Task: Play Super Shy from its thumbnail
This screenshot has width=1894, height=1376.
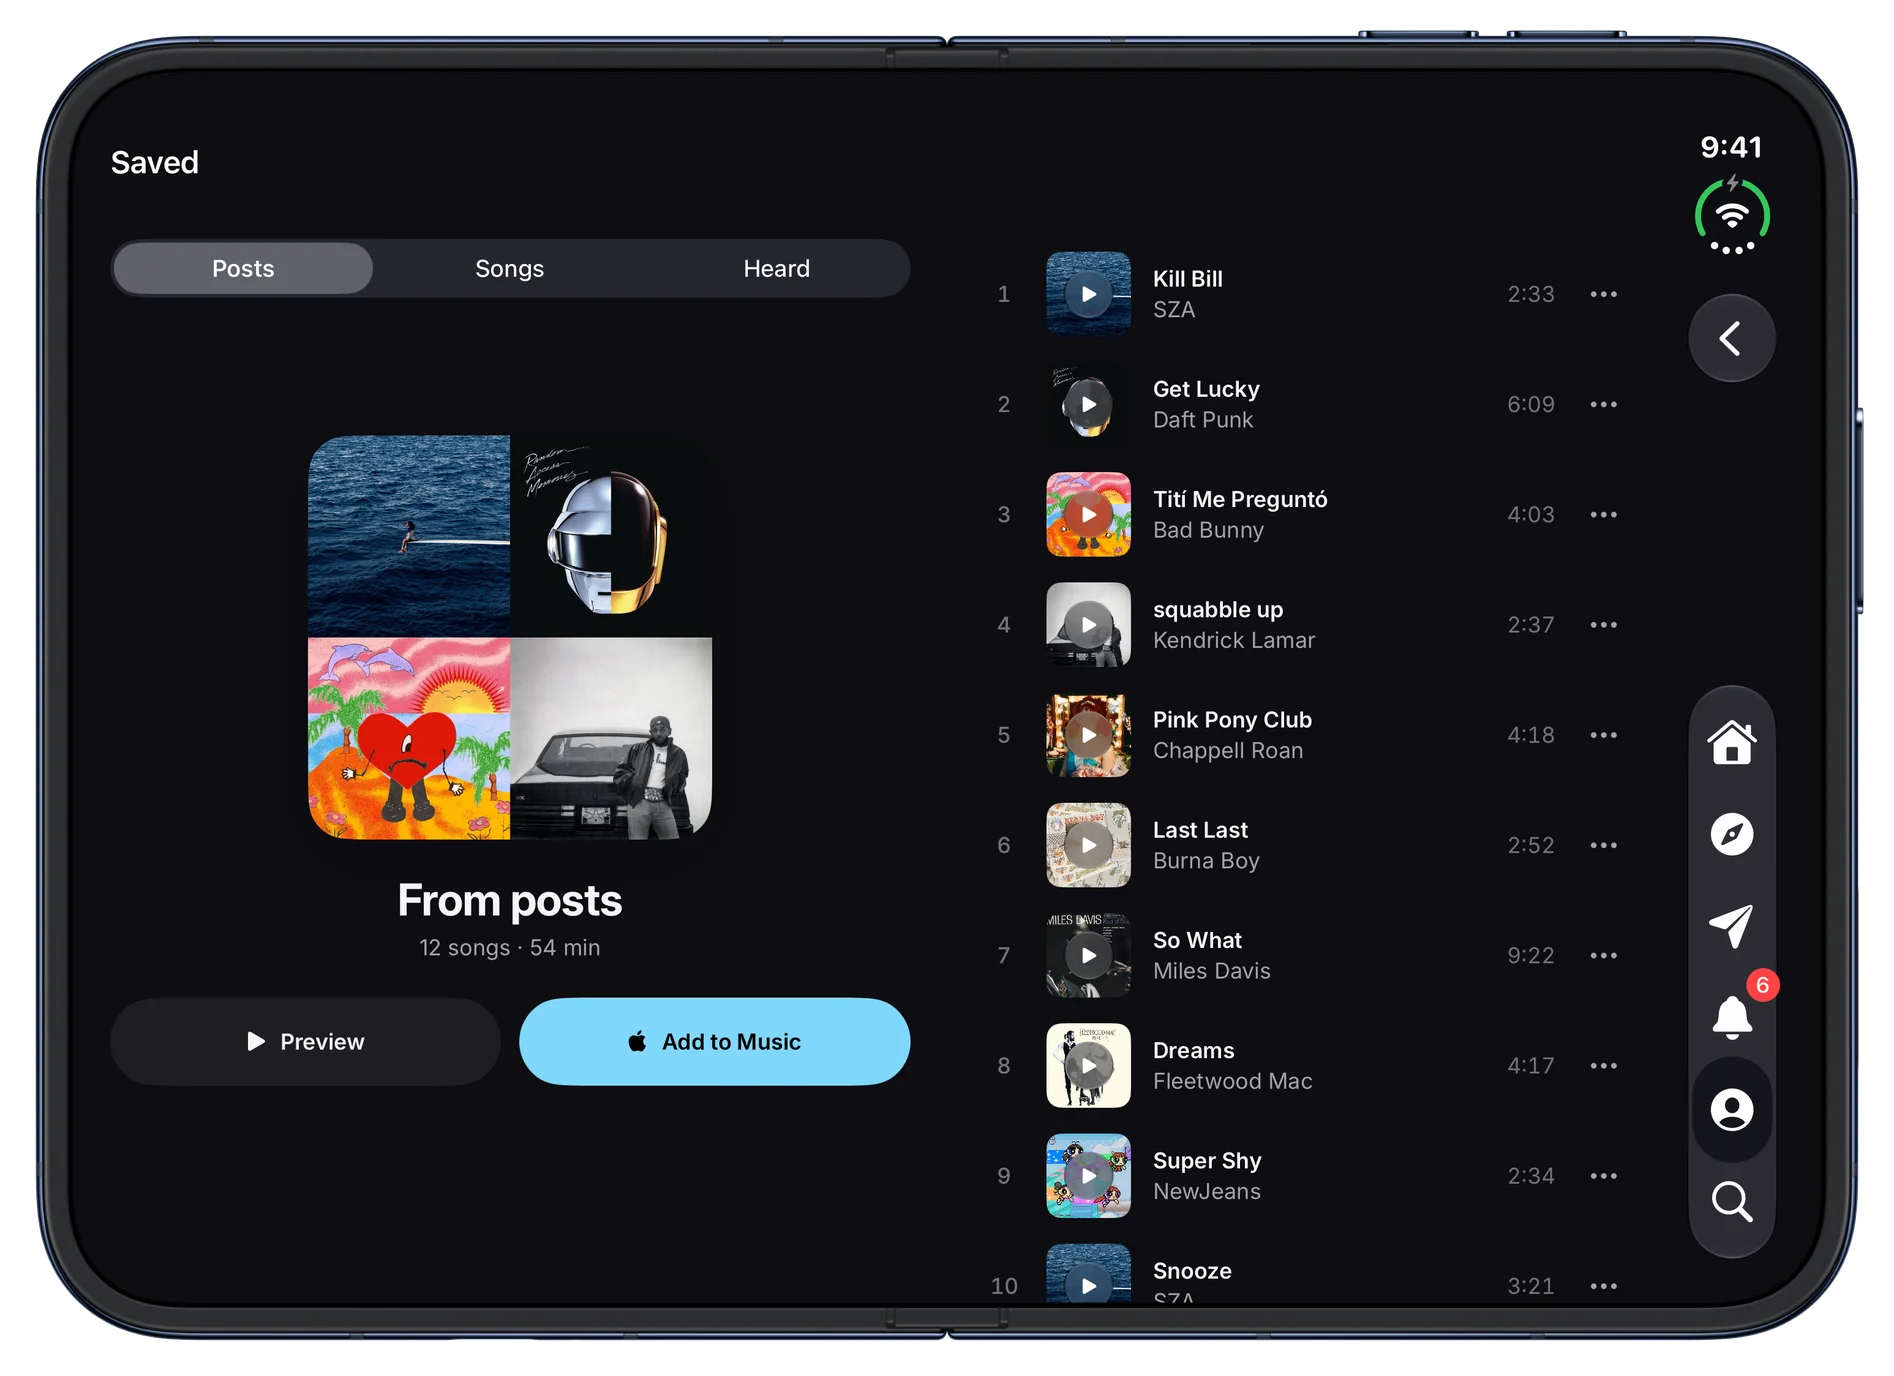Action: tap(1088, 1176)
